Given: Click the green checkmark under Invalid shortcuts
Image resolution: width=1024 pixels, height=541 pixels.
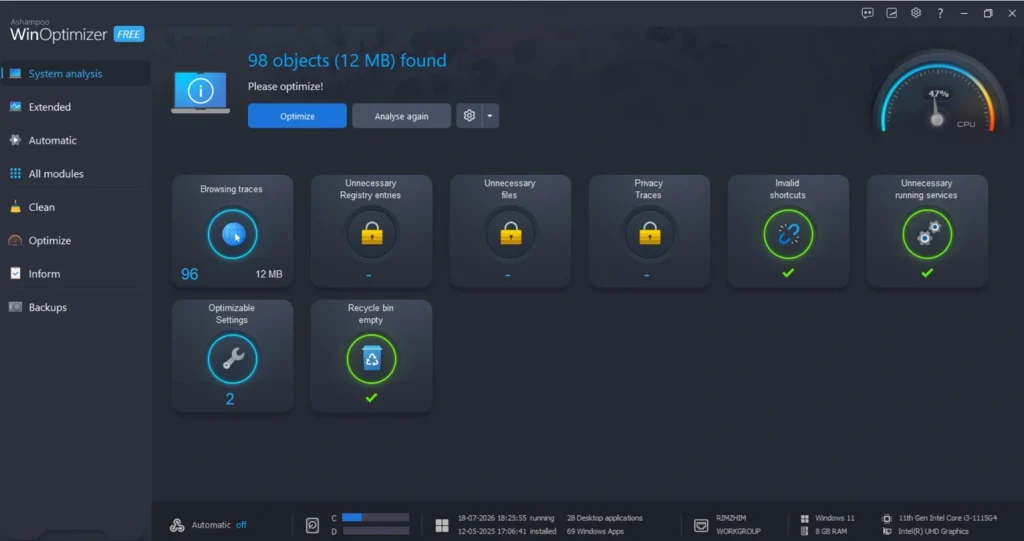Looking at the screenshot, I should click(788, 273).
